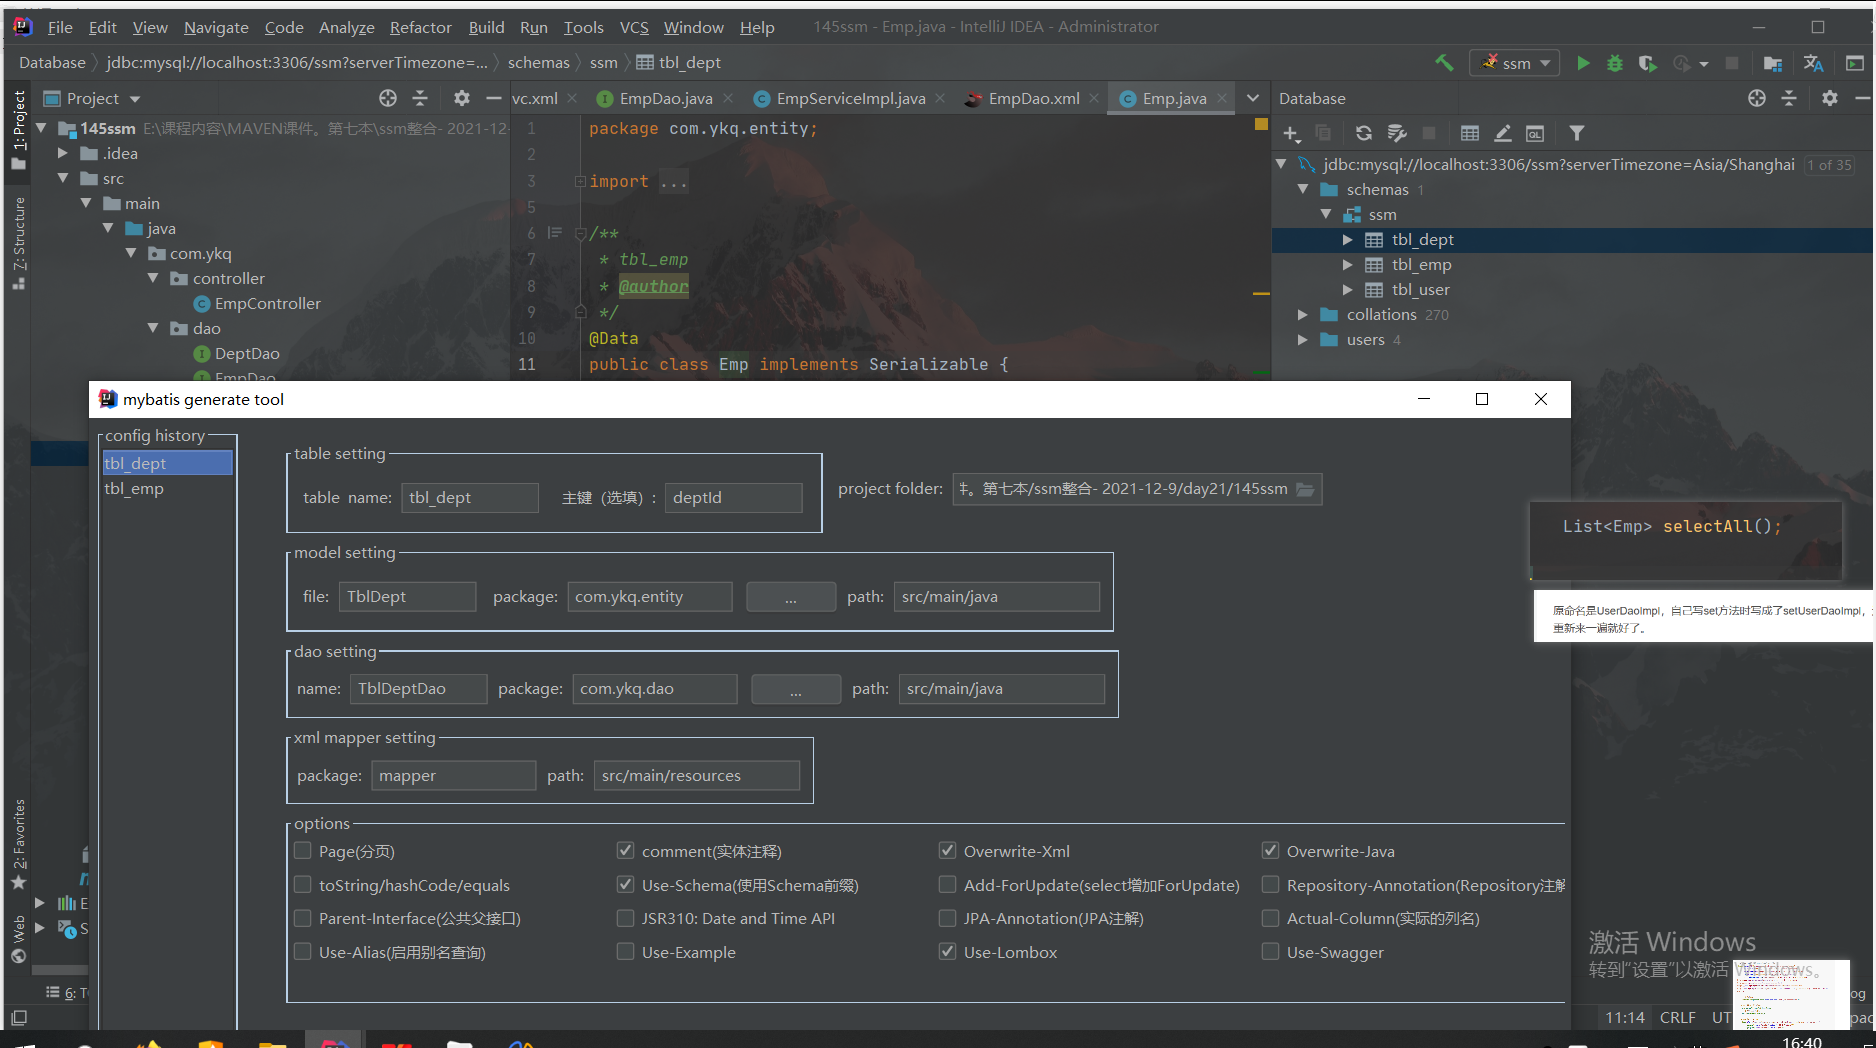Open the Refactor menu
Screen dimensions: 1876x1048
pos(420,27)
